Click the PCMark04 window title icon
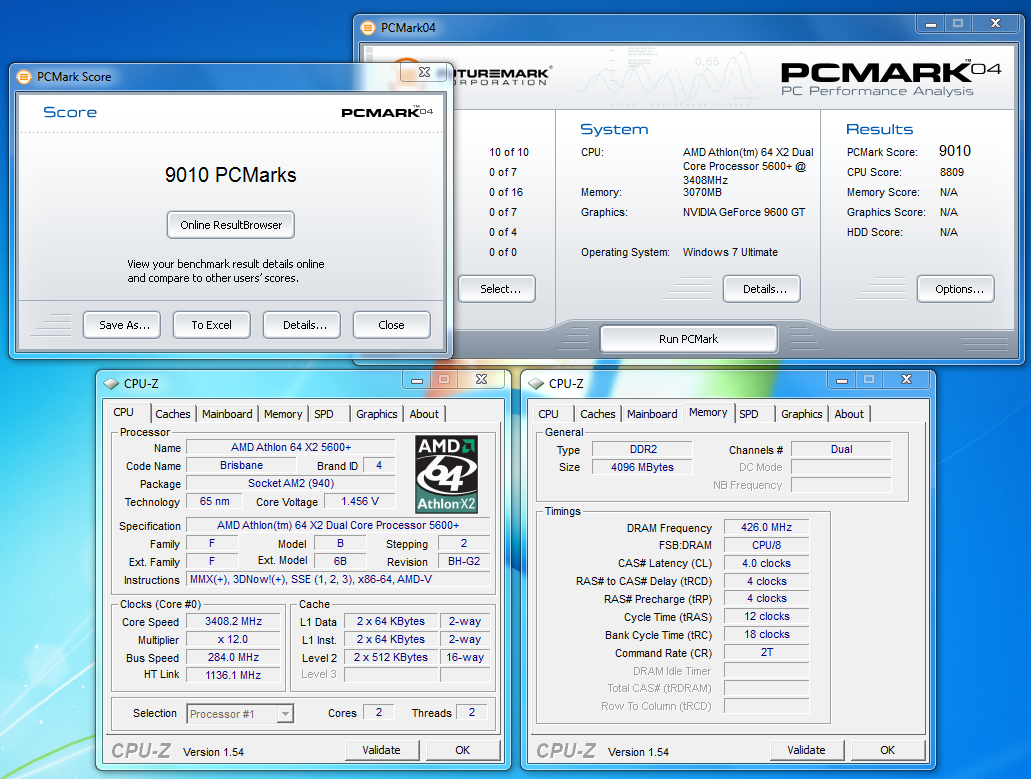 368,28
